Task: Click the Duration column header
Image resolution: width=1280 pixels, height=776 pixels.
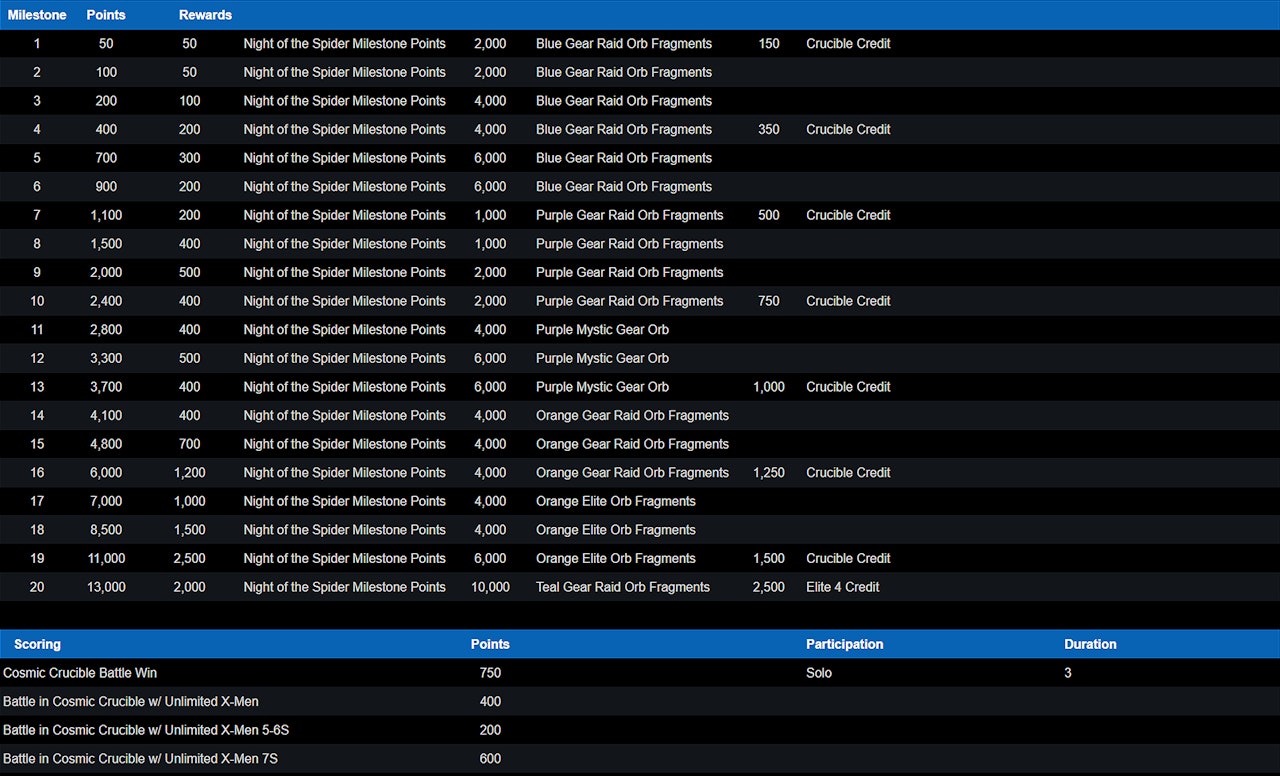Action: 1090,644
